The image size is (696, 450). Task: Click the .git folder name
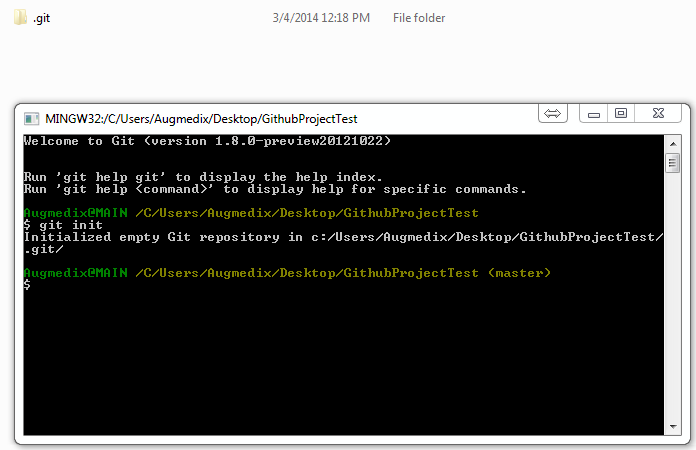pos(45,18)
